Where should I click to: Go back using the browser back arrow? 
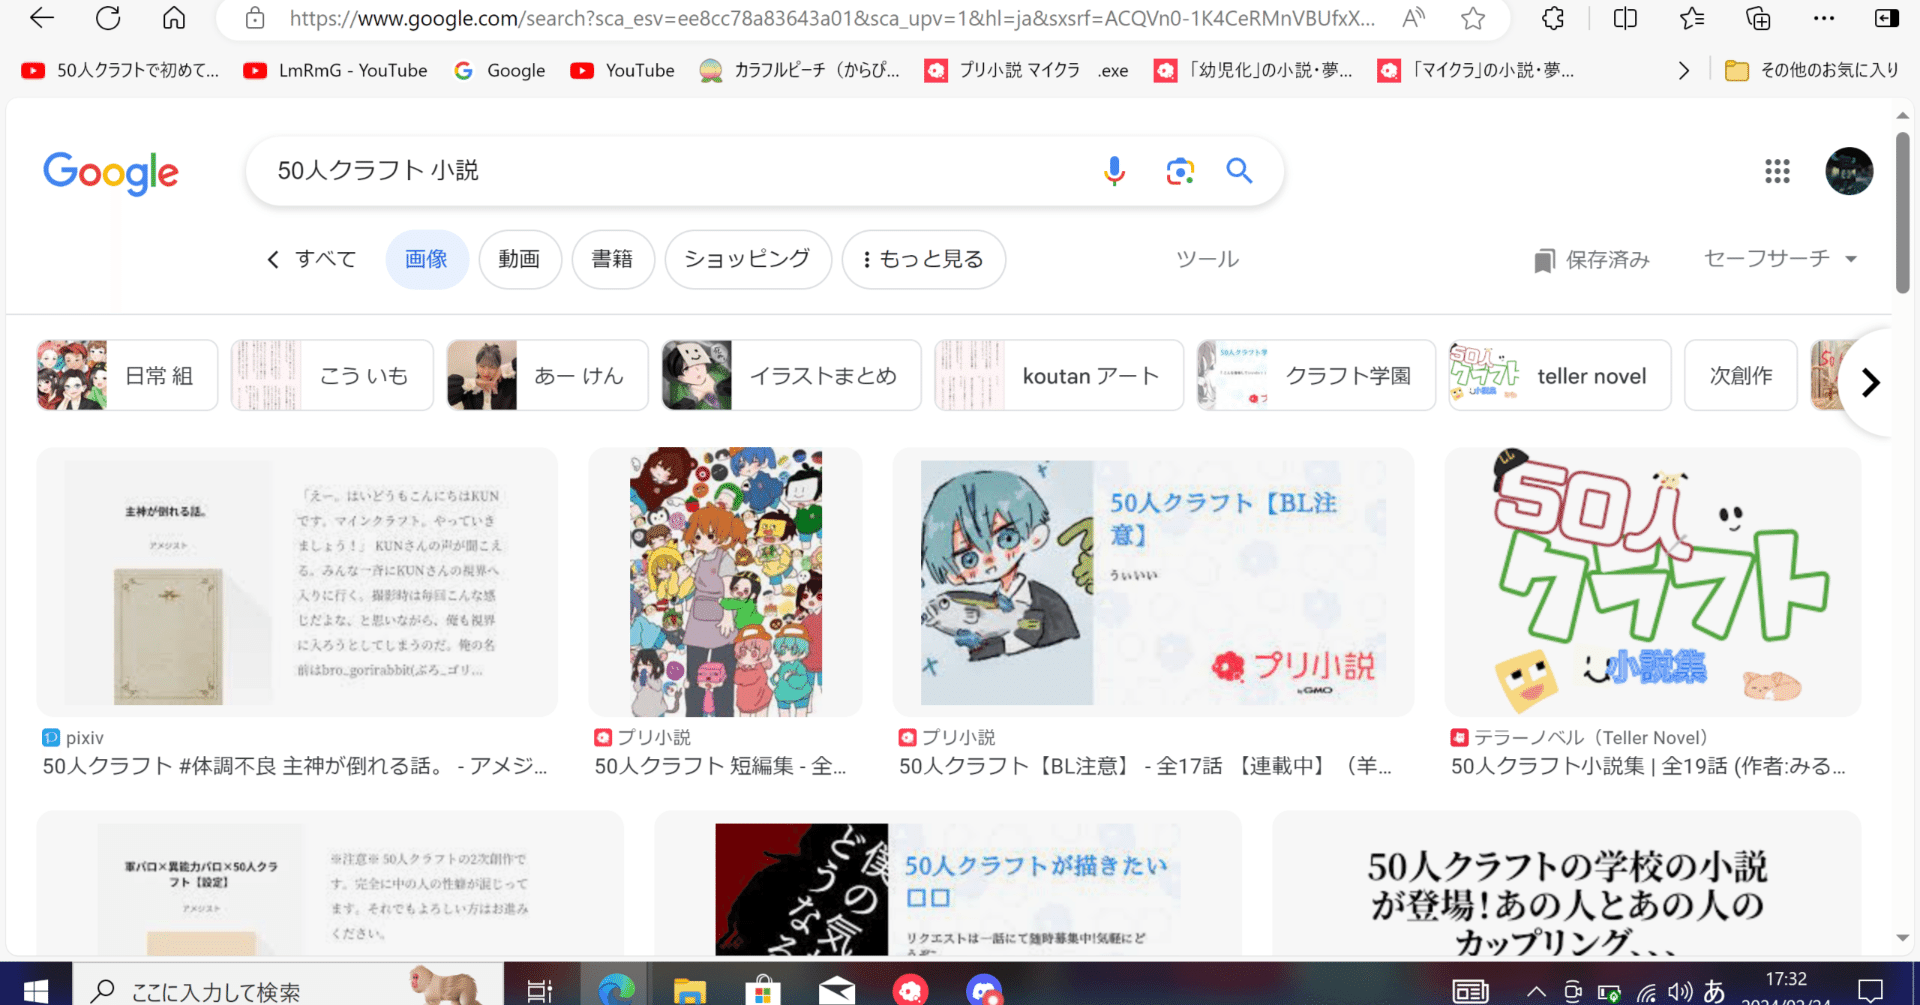(40, 18)
